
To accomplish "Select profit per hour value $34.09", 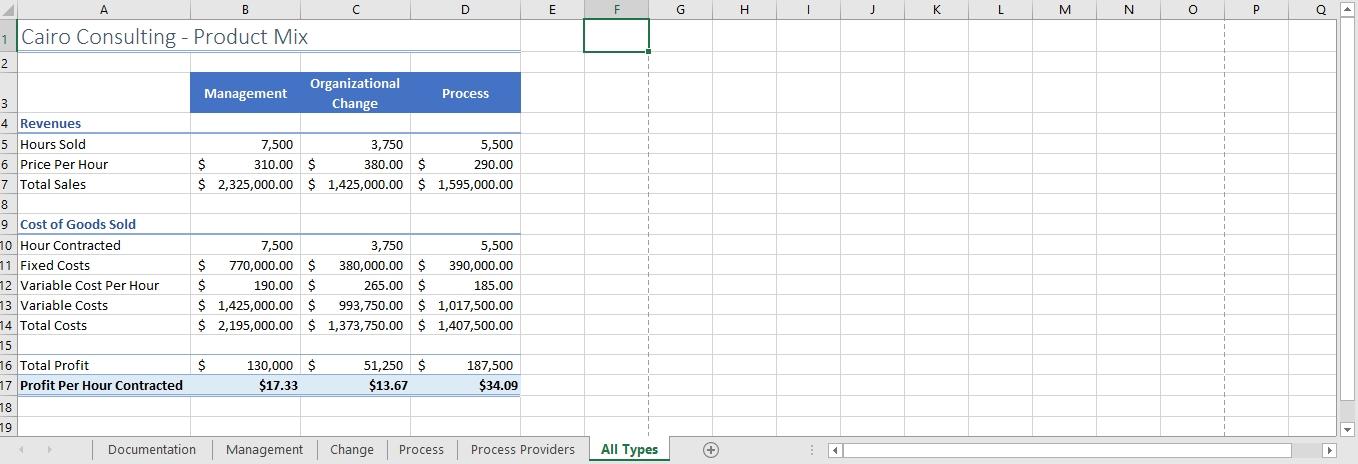I will pos(465,385).
